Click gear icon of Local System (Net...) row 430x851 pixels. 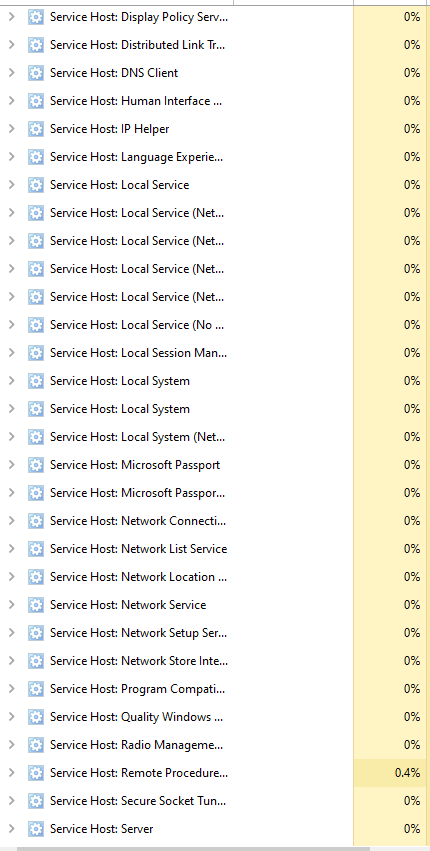point(35,437)
